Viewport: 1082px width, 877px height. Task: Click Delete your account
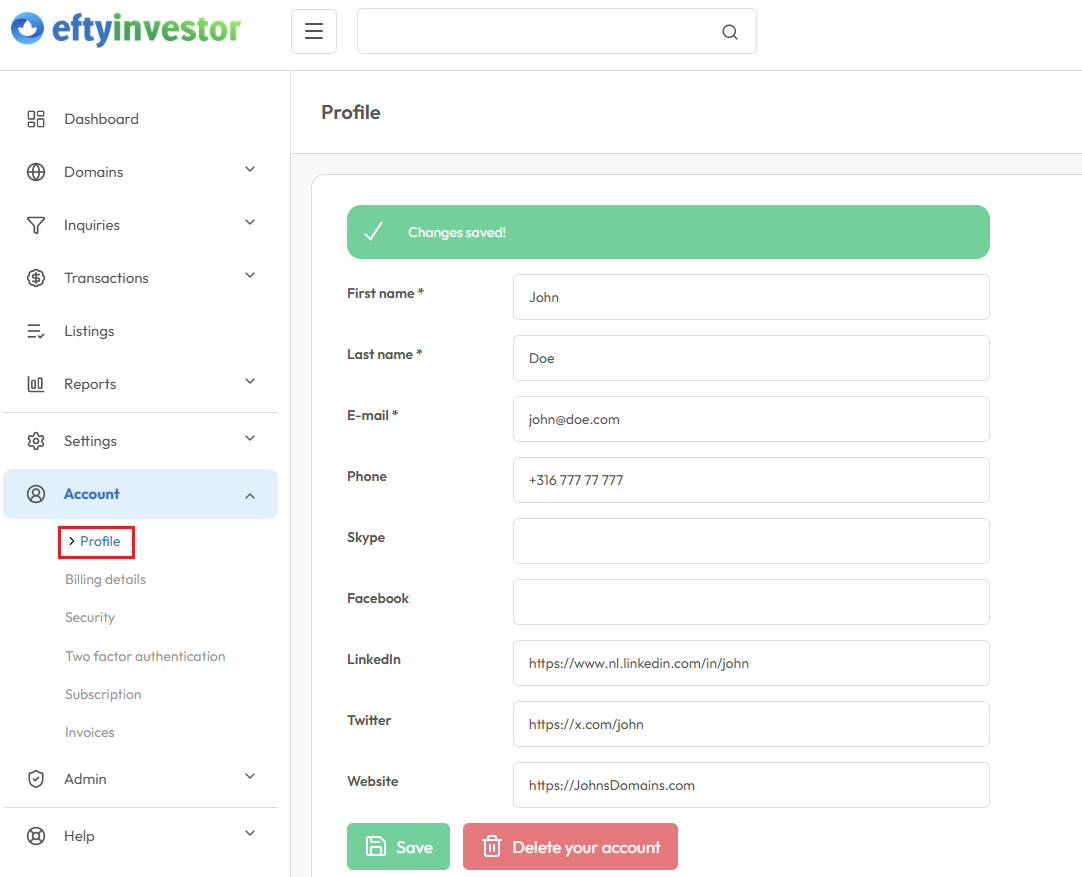570,845
